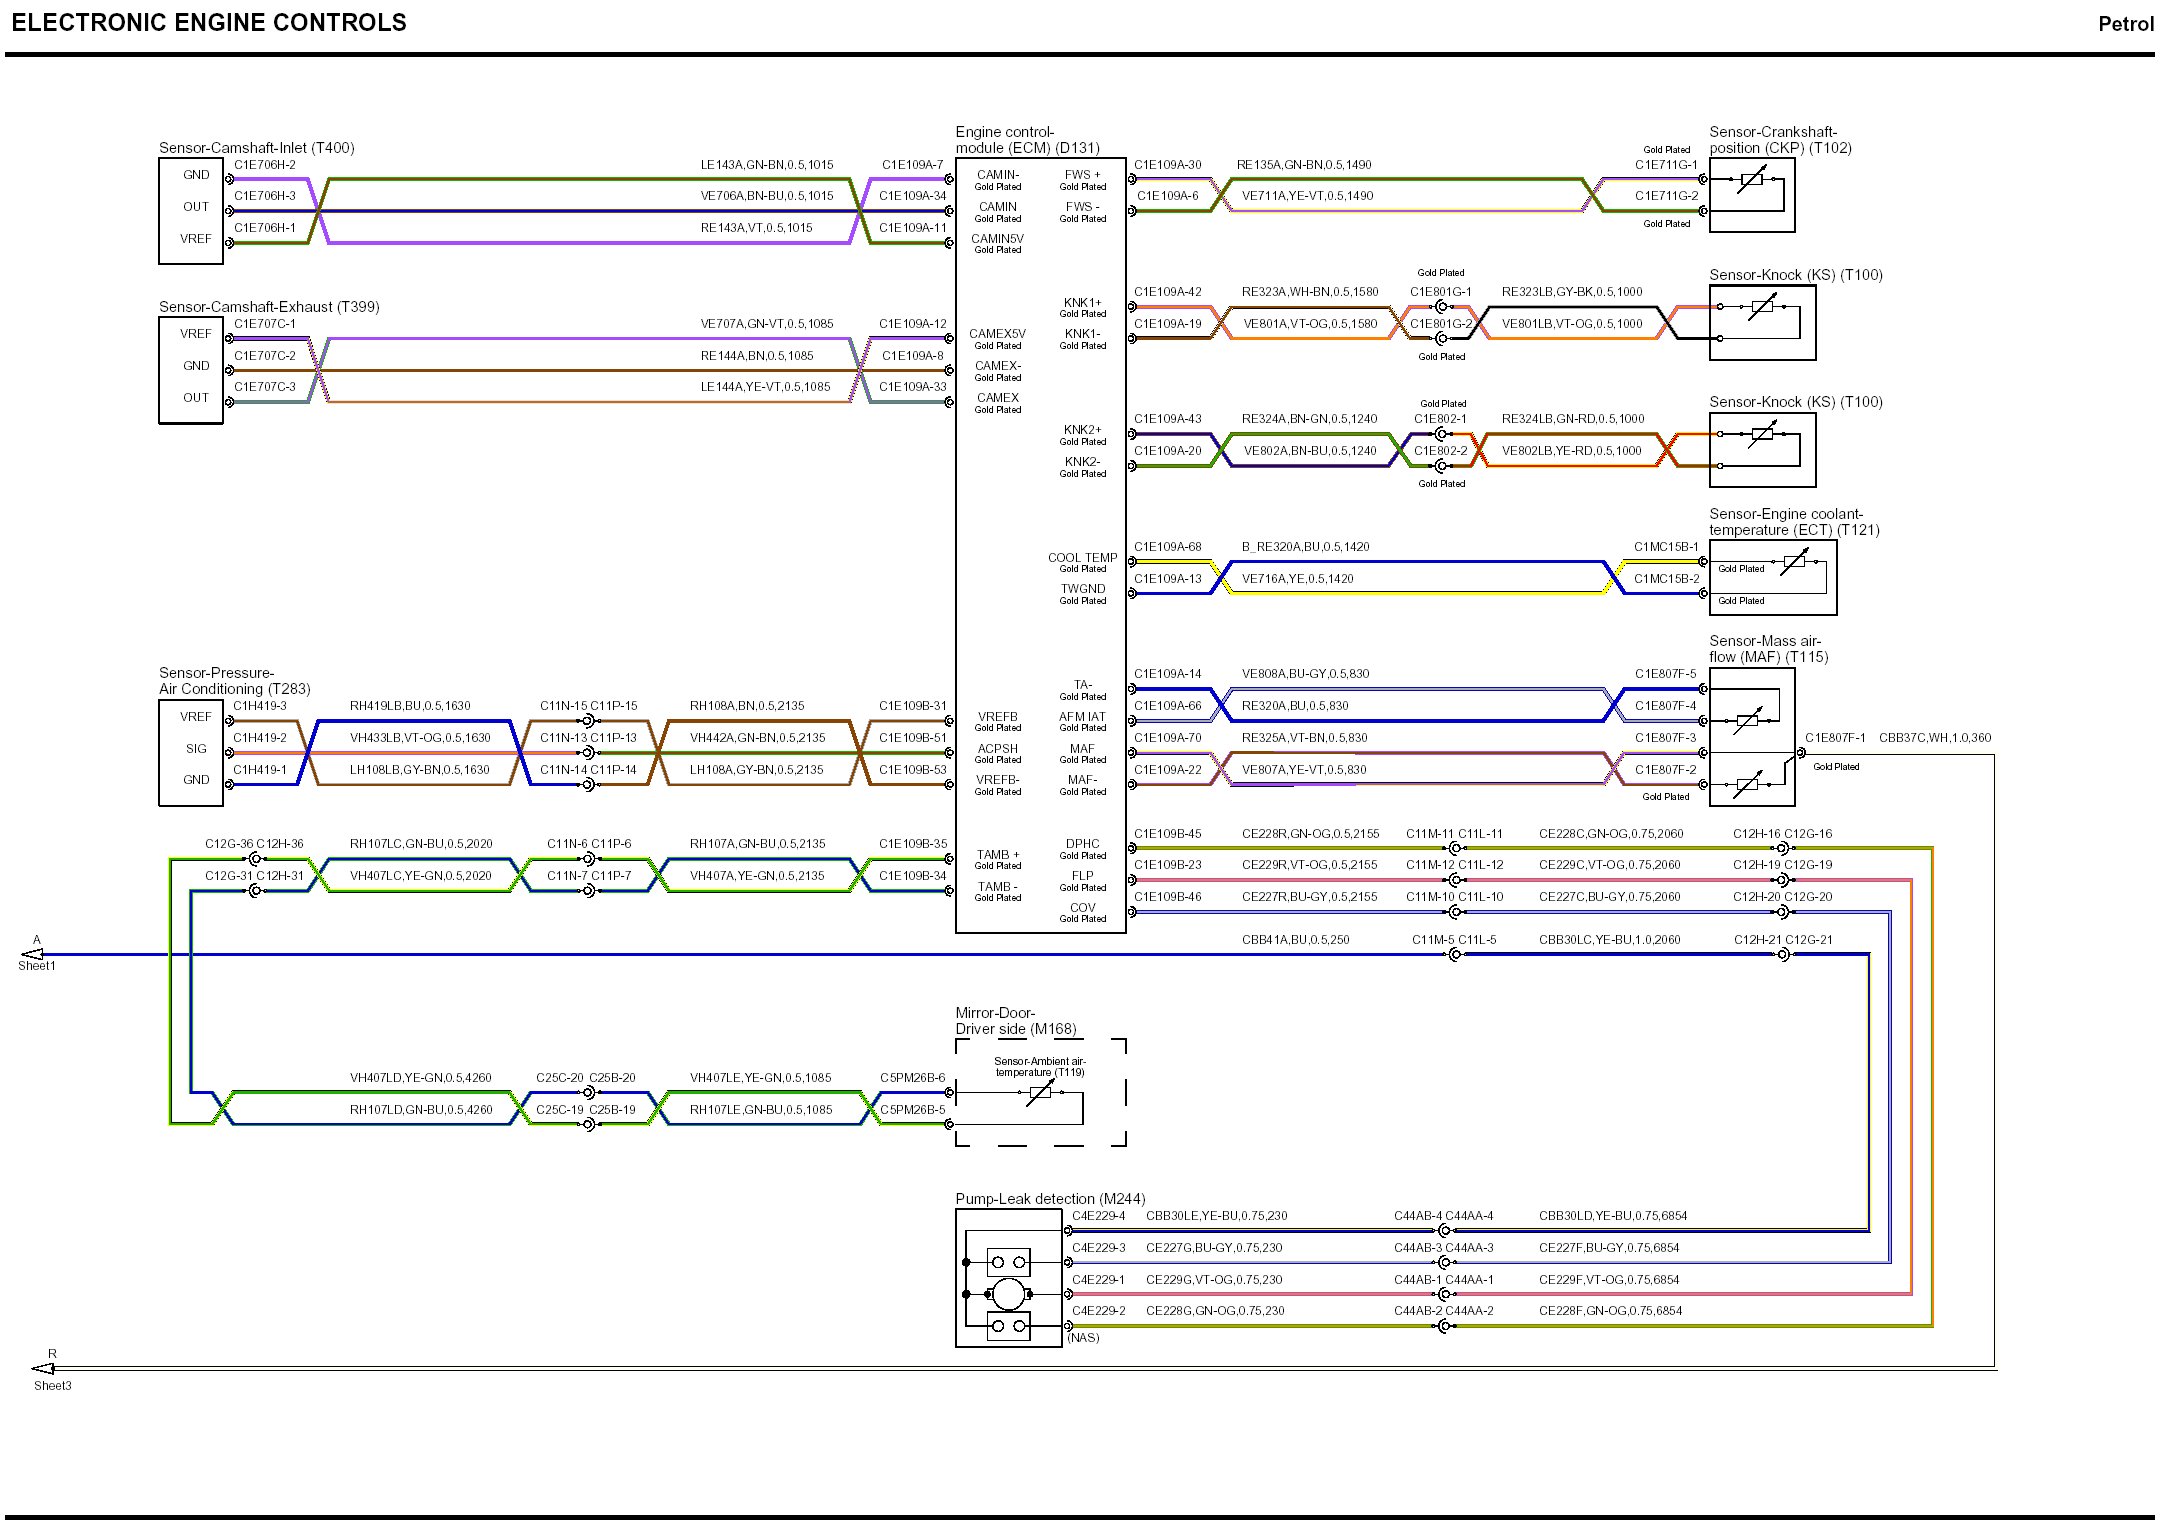Screen dimensions: 2164x1531
Task: Click the Air Conditioning pressure sensor box
Action: (190, 752)
